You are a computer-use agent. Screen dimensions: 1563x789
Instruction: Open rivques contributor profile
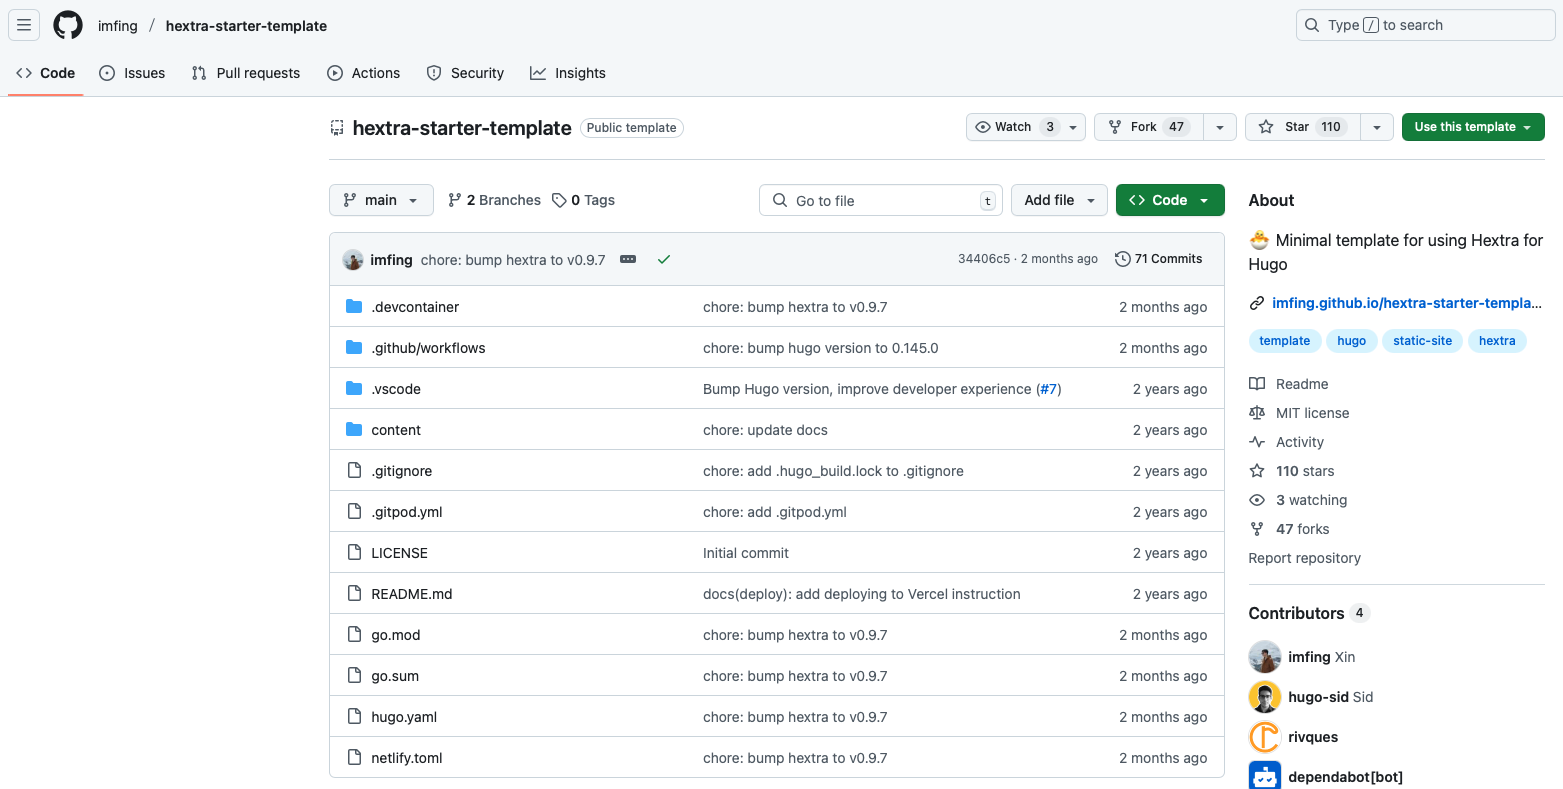pos(1313,737)
